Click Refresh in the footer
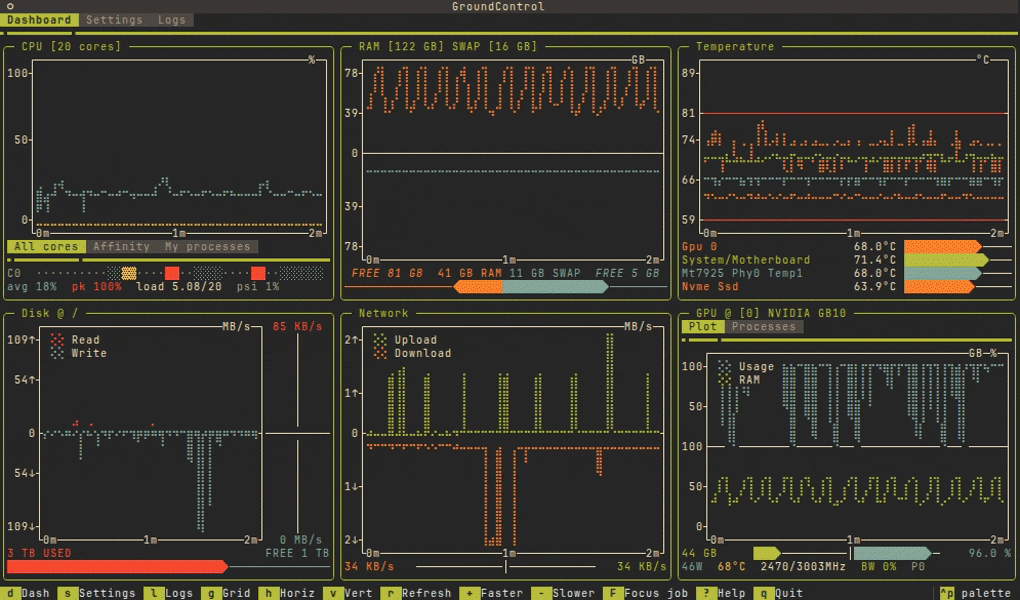1020x600 pixels. tap(415, 593)
